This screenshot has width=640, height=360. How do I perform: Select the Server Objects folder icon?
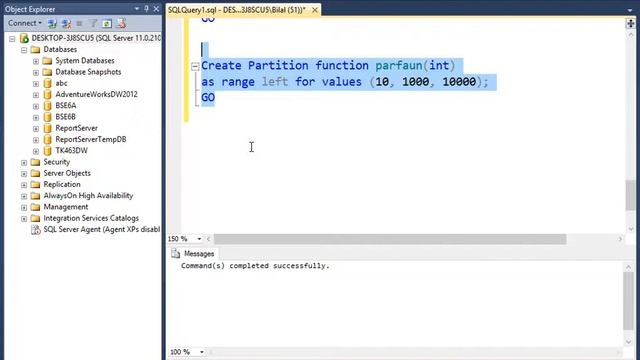tap(36, 173)
